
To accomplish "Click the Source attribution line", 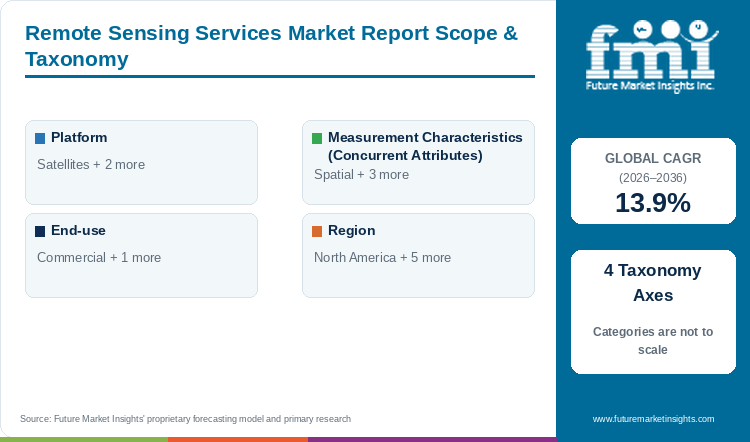I will (185, 419).
